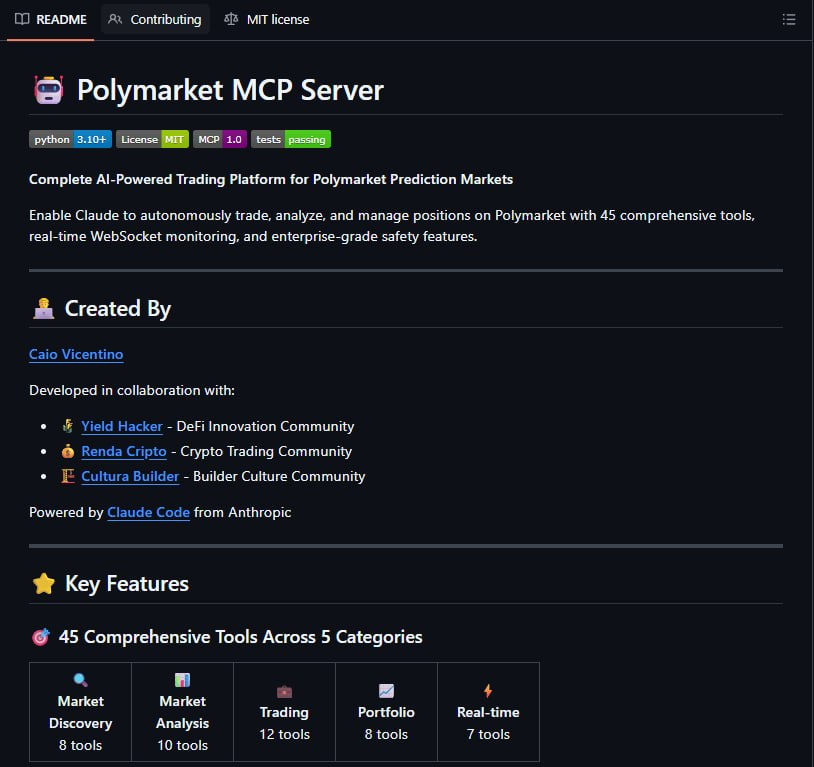This screenshot has width=814, height=767.
Task: Click 'Crypto Trading Community' text
Action: (266, 451)
